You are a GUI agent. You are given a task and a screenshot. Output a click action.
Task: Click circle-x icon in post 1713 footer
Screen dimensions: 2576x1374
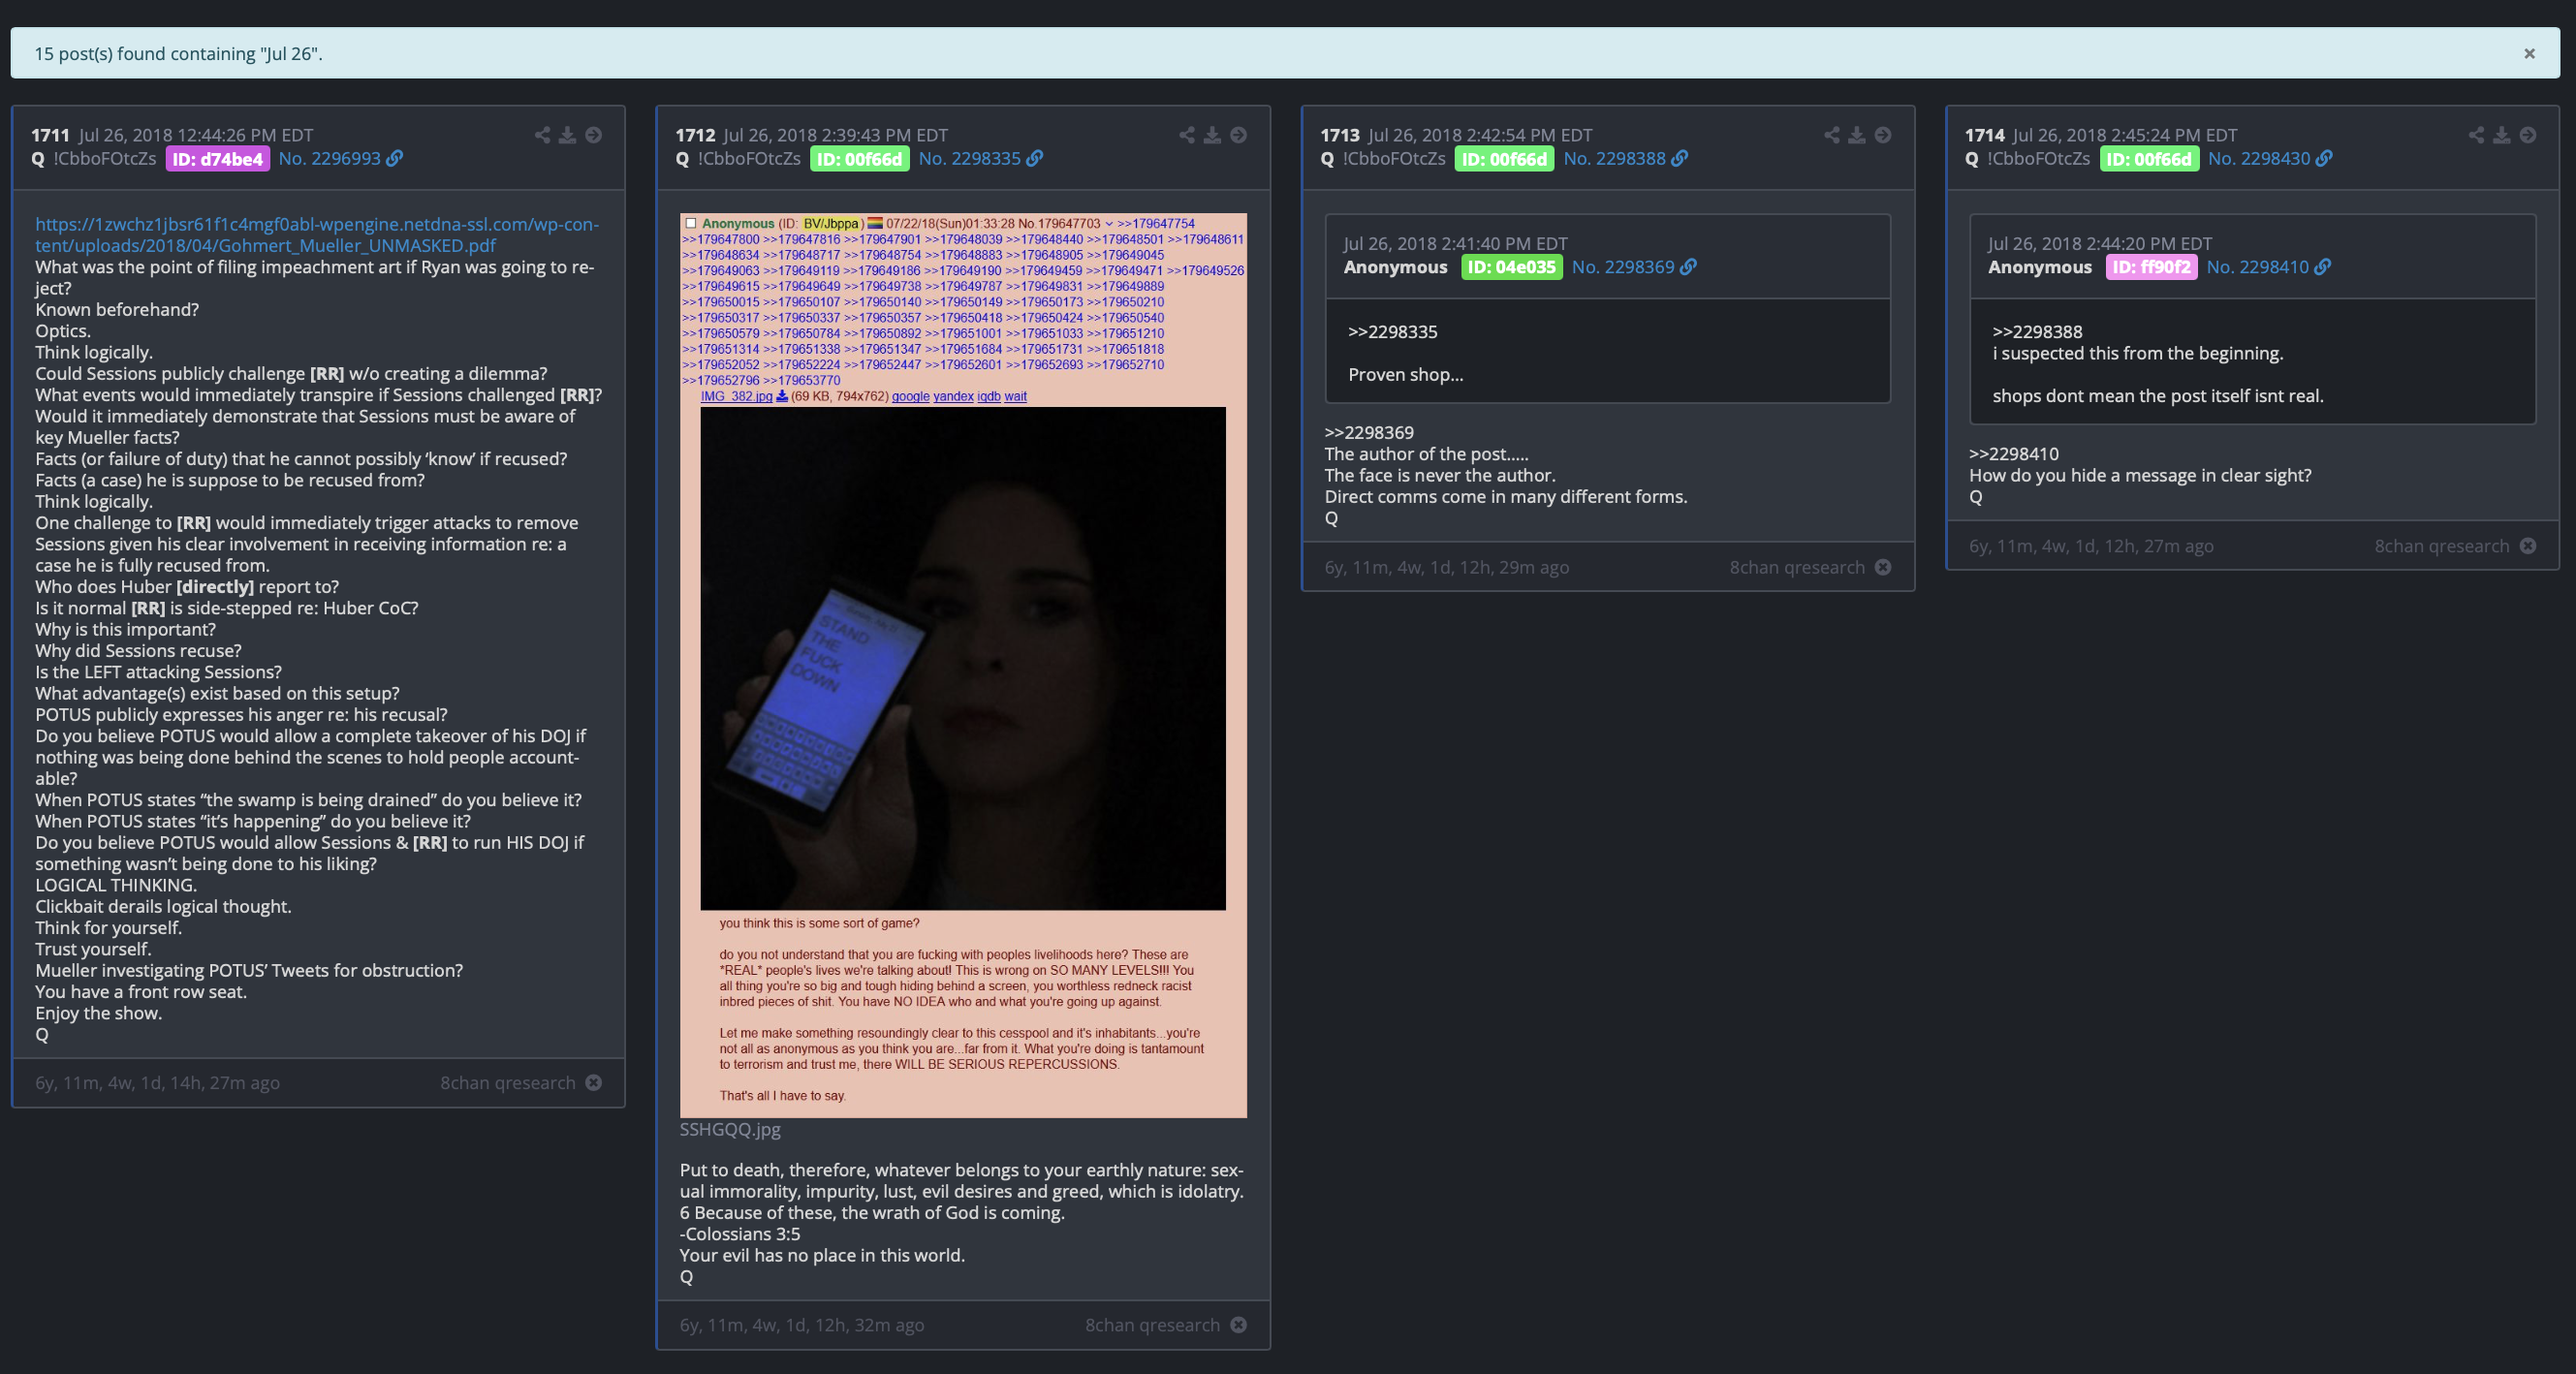[1883, 567]
